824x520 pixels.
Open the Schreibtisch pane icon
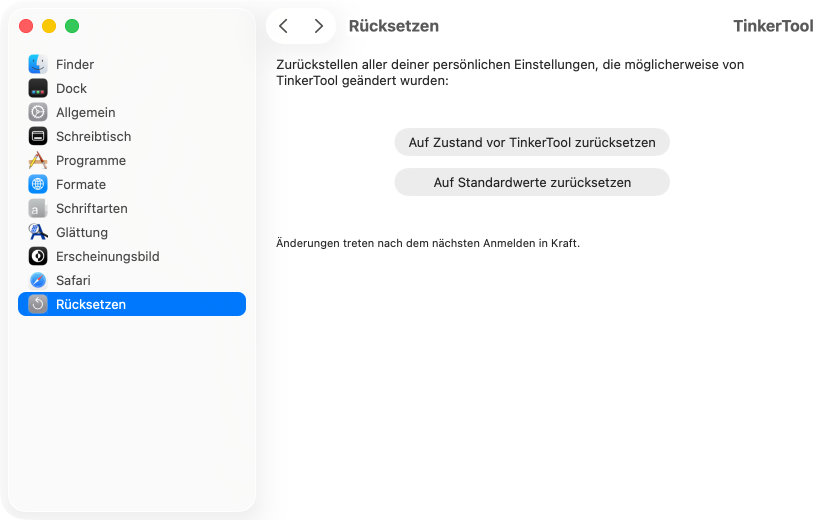point(38,136)
